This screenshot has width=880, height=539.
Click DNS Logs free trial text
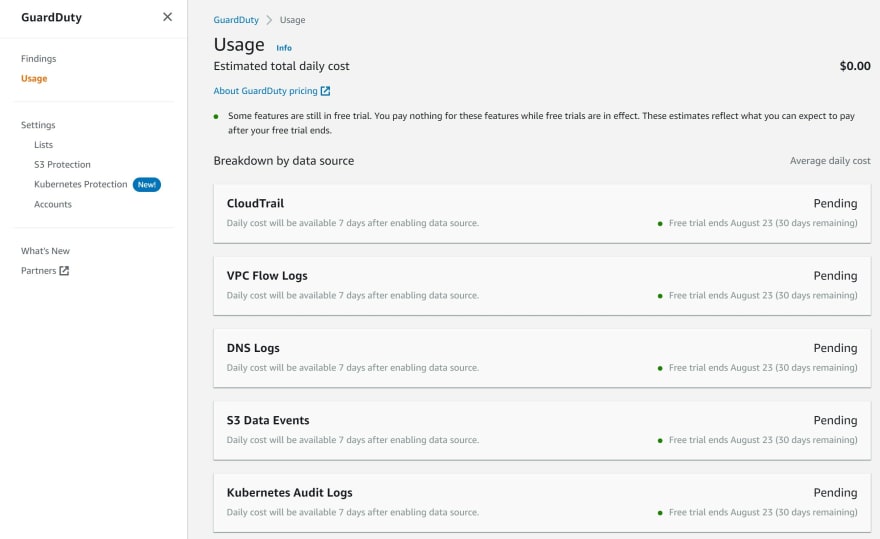(763, 368)
